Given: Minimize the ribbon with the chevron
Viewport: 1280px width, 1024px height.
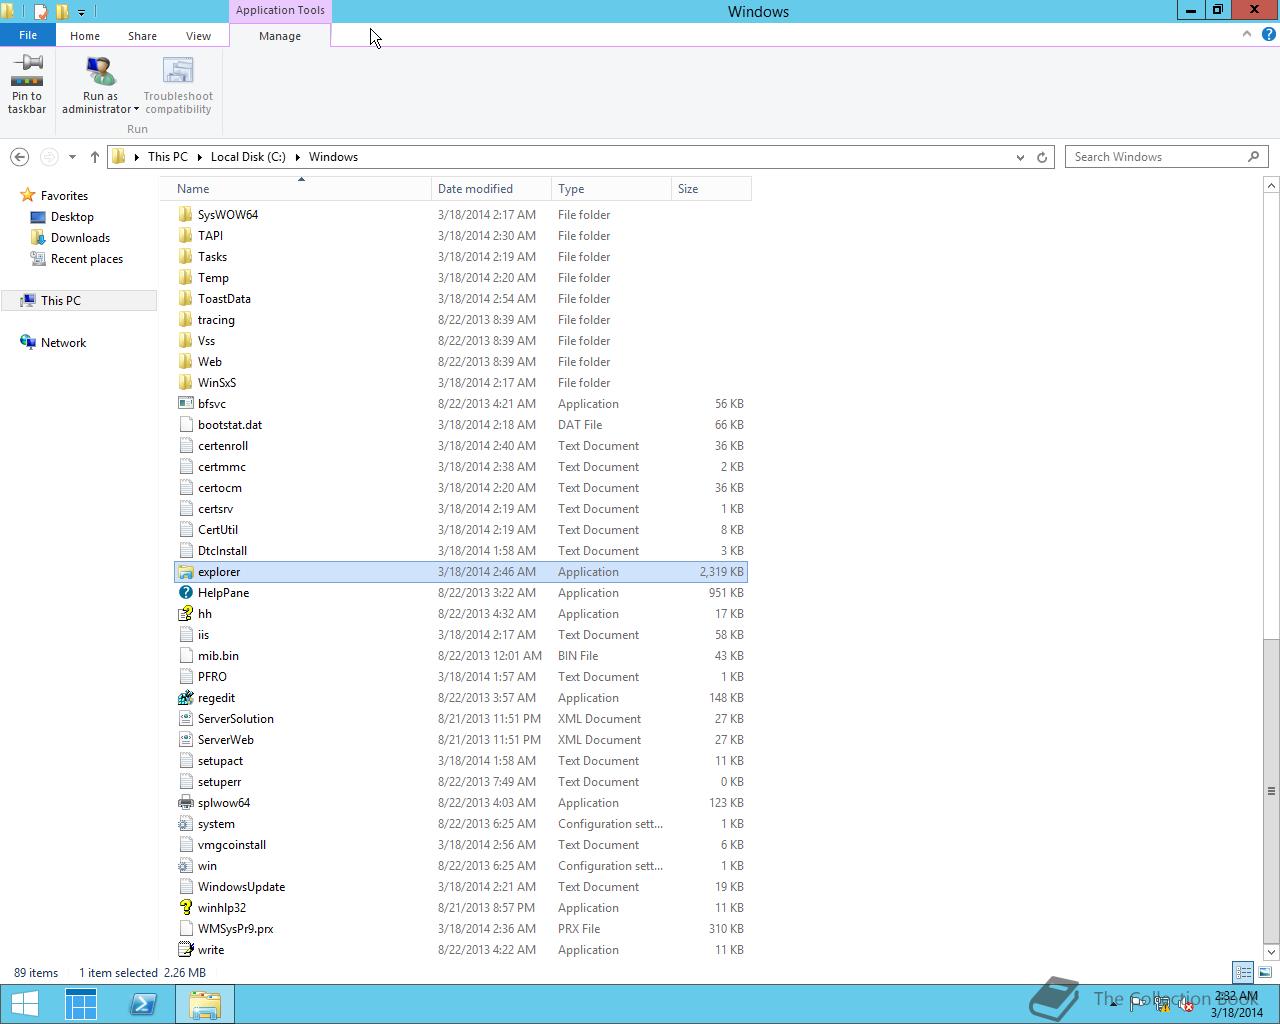Looking at the screenshot, I should click(x=1246, y=34).
